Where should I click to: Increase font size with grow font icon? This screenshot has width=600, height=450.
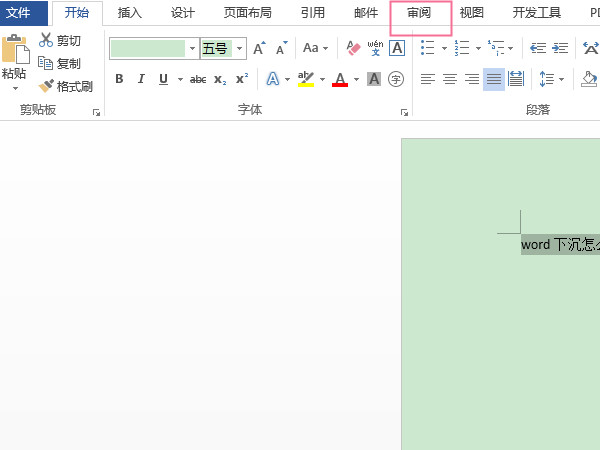coord(259,48)
